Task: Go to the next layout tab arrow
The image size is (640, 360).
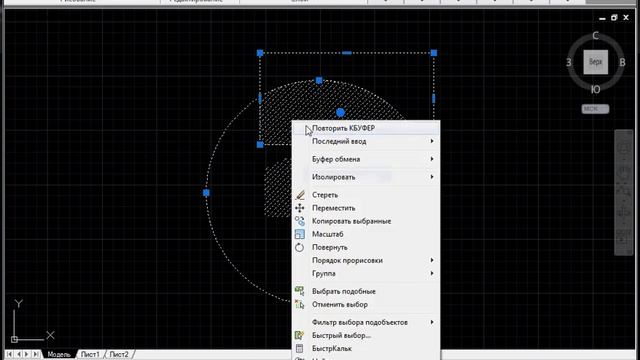Action: tap(27, 354)
